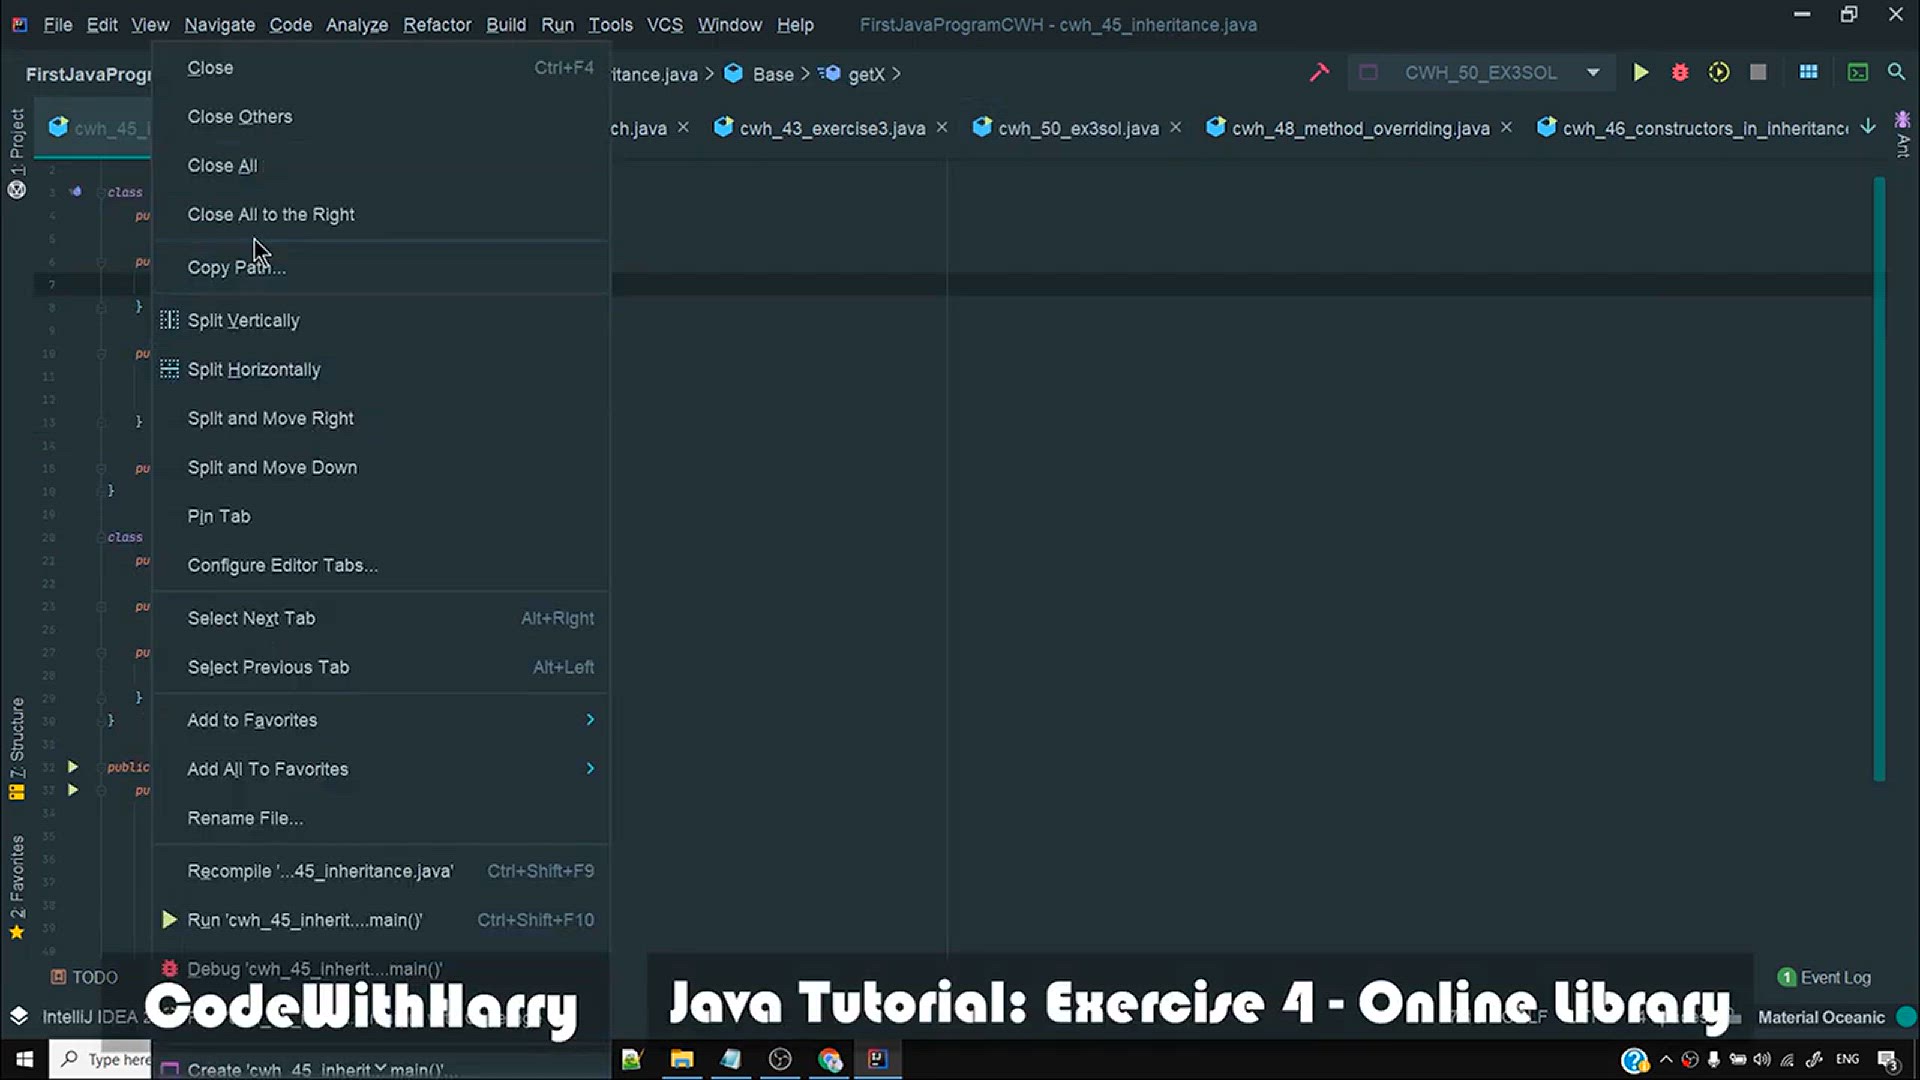Screen dimensions: 1920x1080
Task: Choose Select Next Tab entry
Action: click(x=381, y=619)
